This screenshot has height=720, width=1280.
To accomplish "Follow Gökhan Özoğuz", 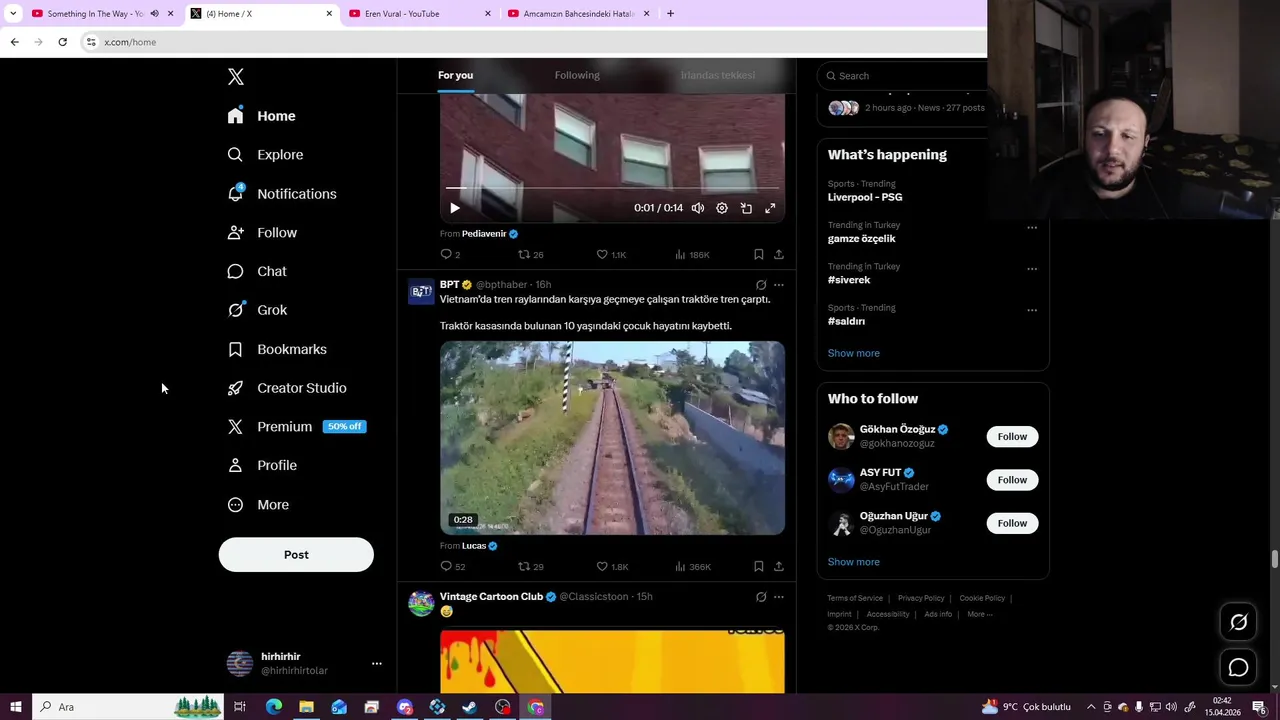I will (x=1012, y=437).
